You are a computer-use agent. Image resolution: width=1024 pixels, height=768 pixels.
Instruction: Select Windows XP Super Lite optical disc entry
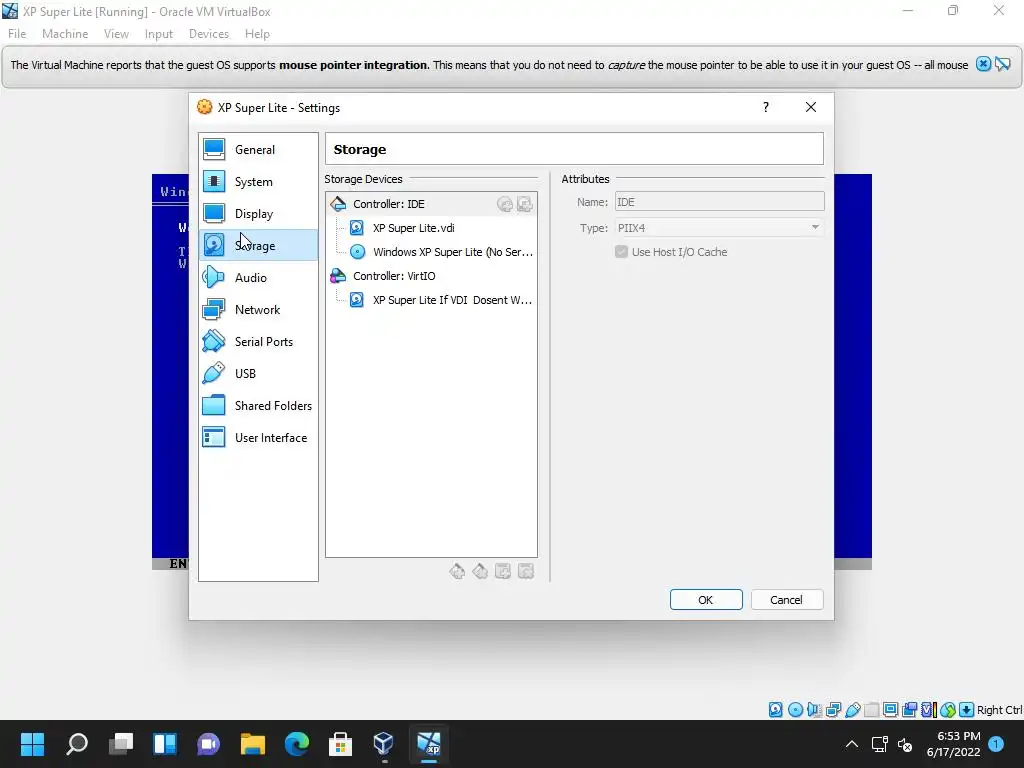432,252
